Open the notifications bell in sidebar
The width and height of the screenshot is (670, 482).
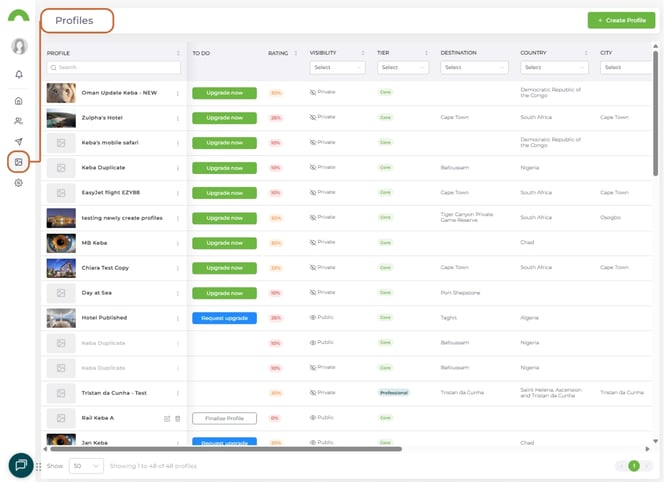pos(18,75)
